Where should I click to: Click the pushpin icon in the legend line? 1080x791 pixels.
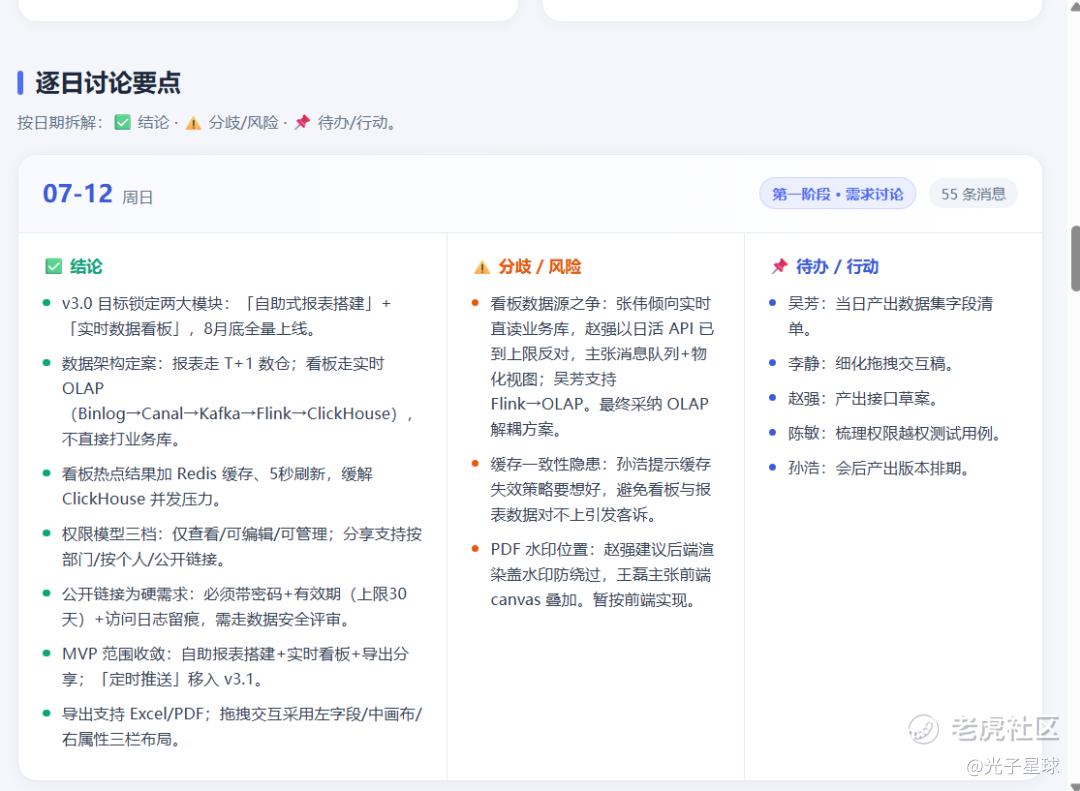(x=302, y=123)
